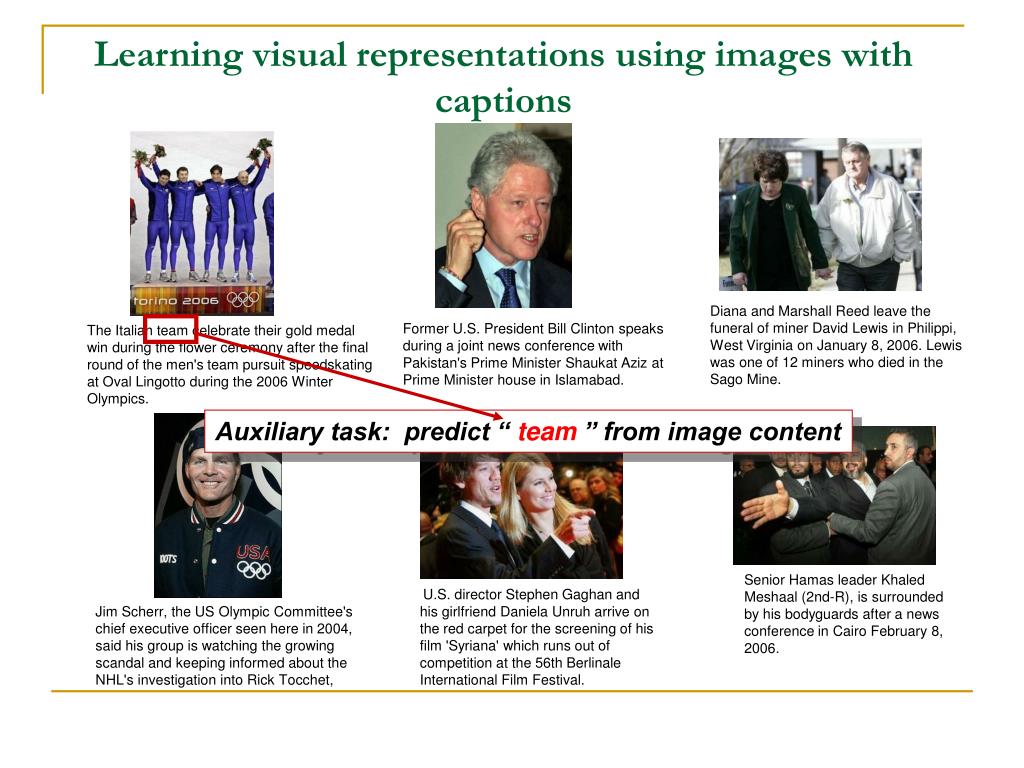Click the slide title 'Learning visual representations using images with captions'
Screen dimensions: 1024x768
coord(503,77)
